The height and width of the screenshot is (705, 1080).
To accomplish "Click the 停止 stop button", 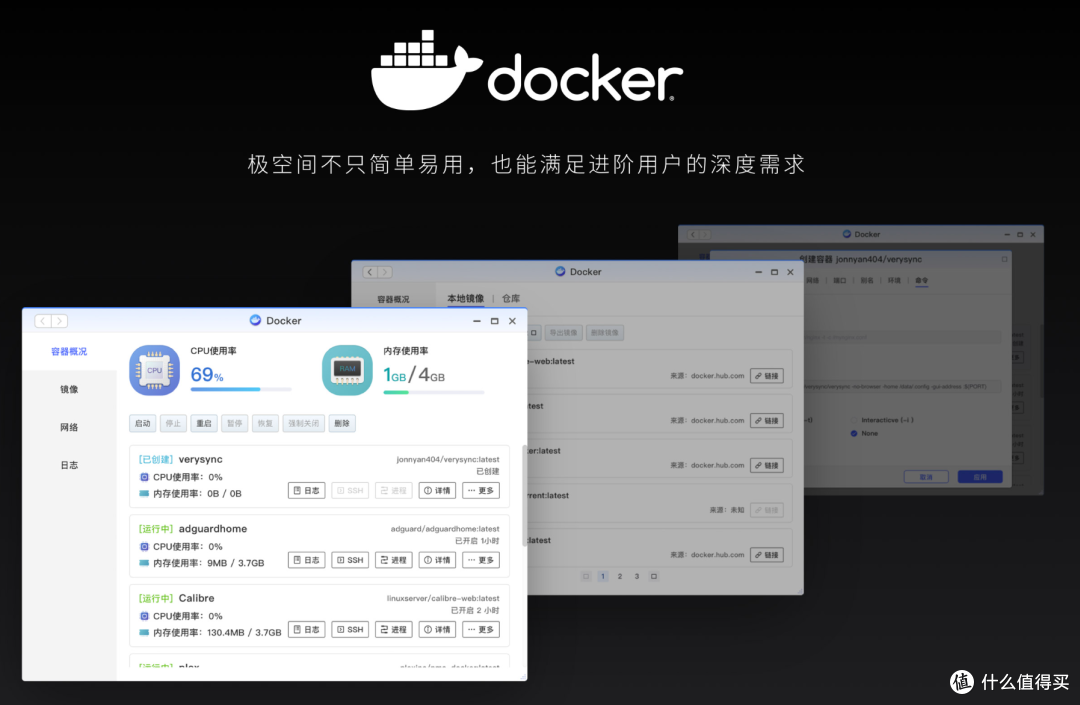I will (173, 423).
